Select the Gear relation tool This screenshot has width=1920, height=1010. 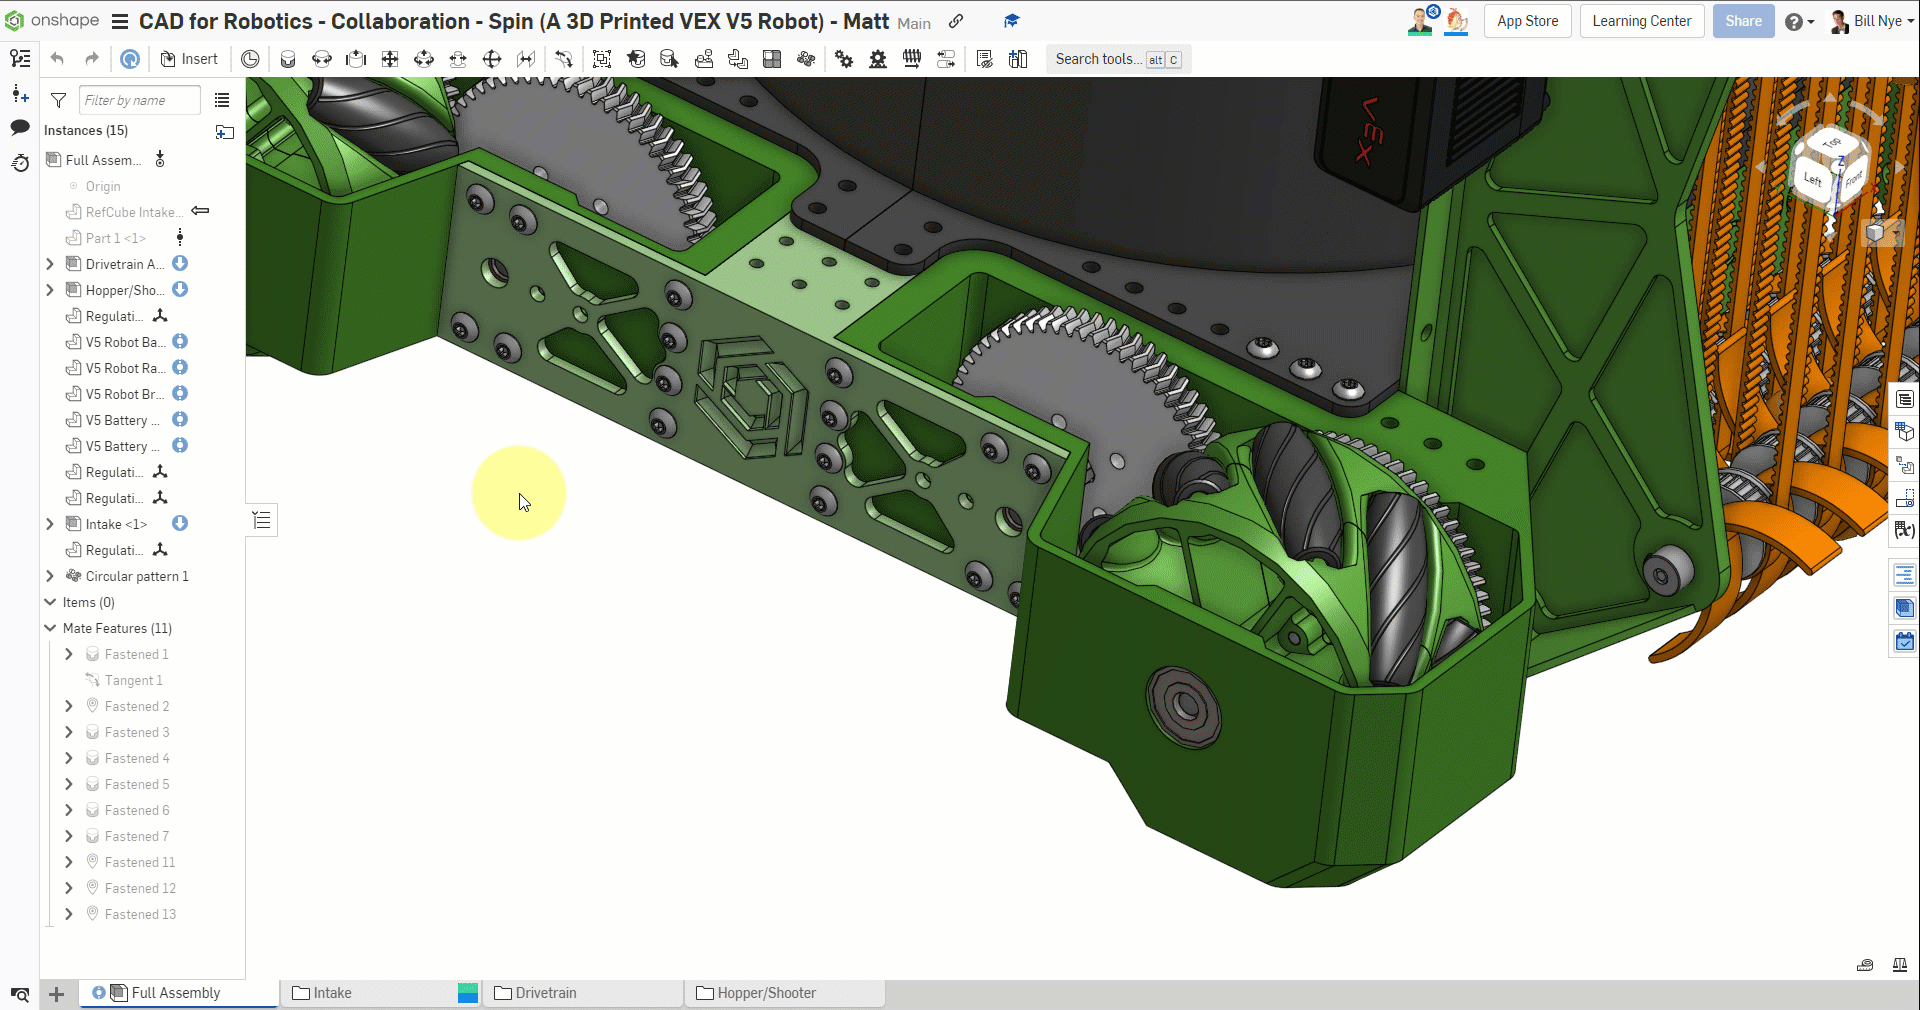(x=844, y=59)
